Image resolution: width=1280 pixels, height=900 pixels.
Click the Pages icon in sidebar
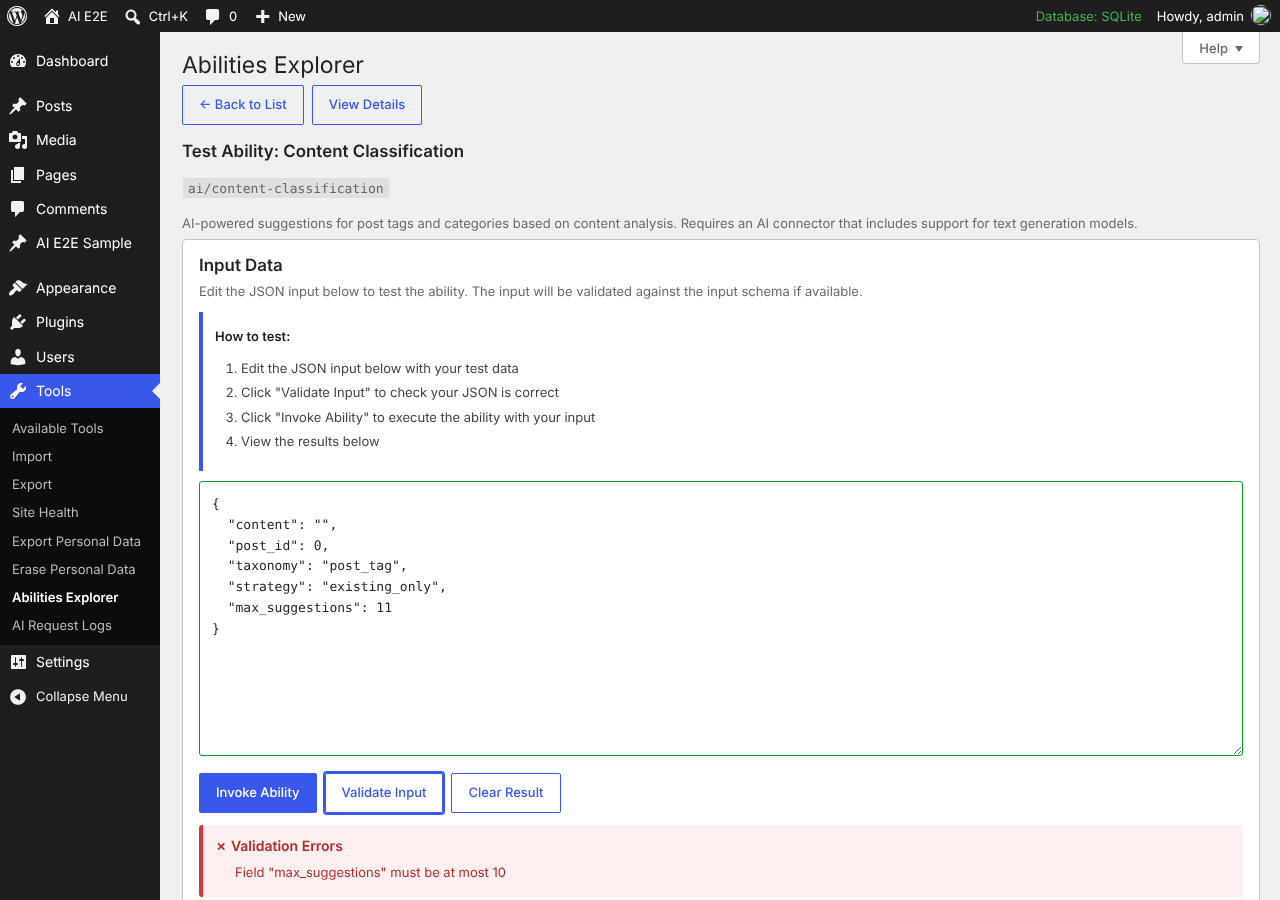tap(18, 175)
